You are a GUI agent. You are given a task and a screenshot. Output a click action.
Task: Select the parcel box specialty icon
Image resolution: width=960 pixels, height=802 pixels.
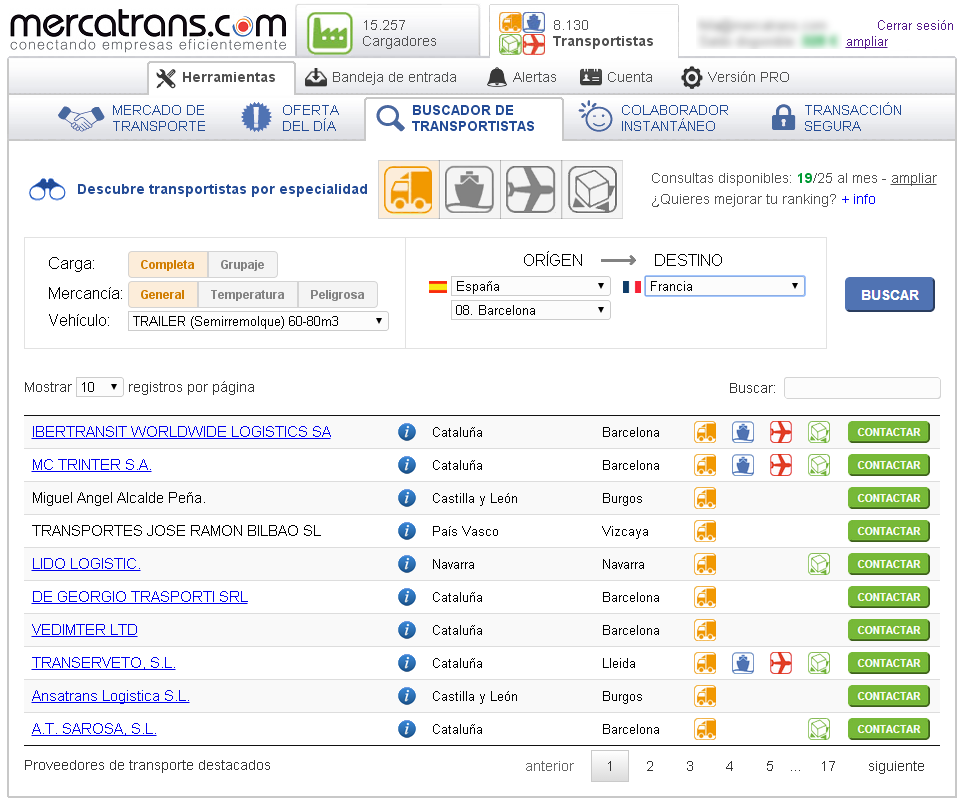pos(592,189)
